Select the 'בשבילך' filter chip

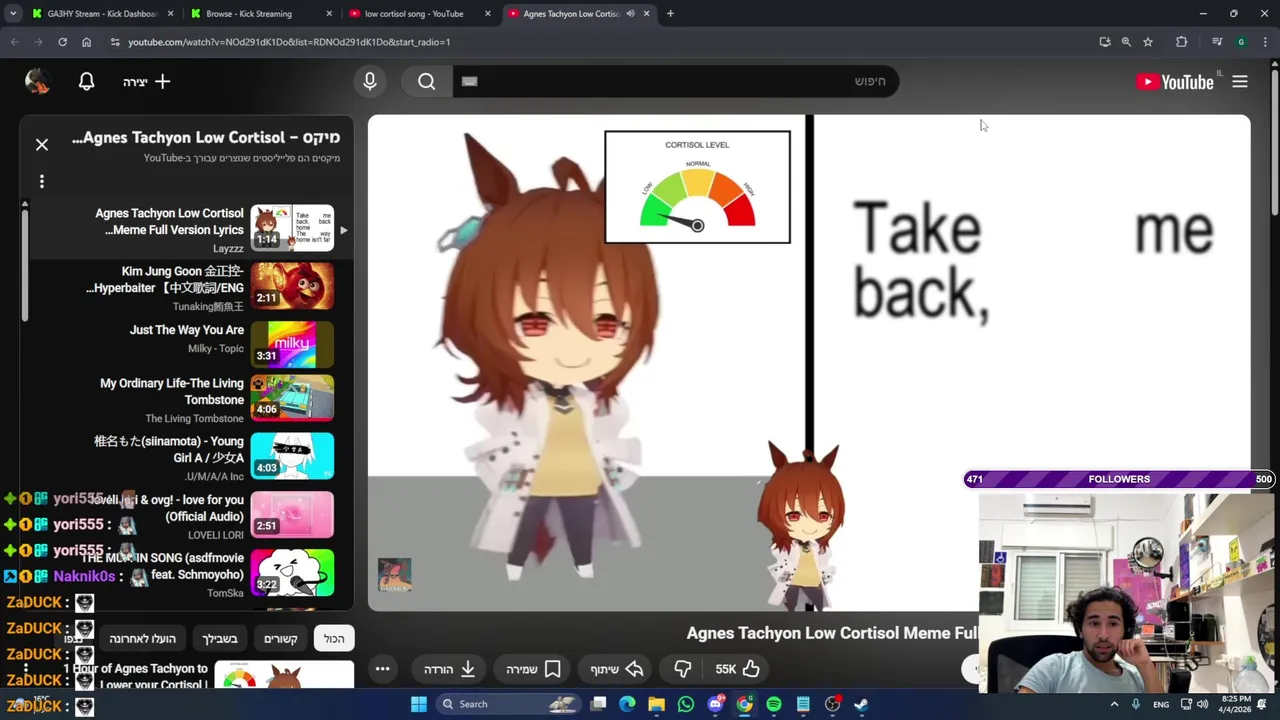coord(220,638)
